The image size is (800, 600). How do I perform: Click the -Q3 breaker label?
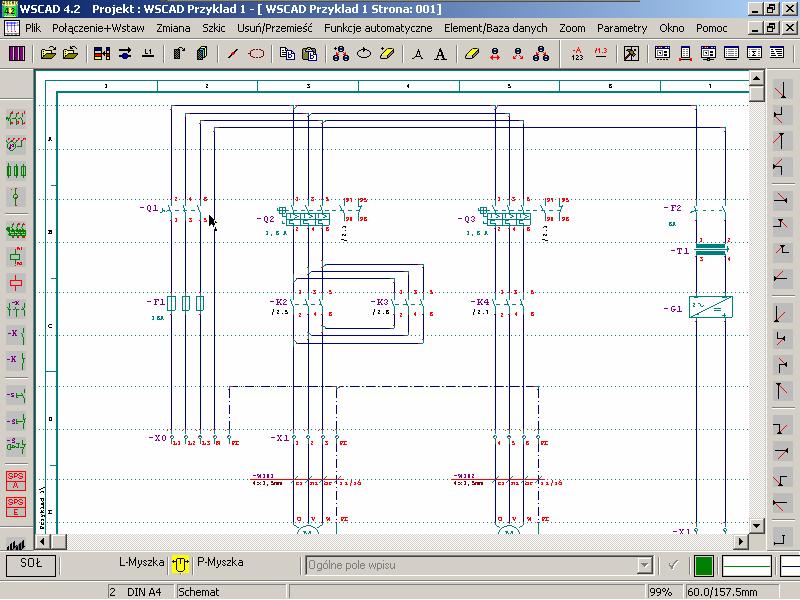pyautogui.click(x=467, y=219)
